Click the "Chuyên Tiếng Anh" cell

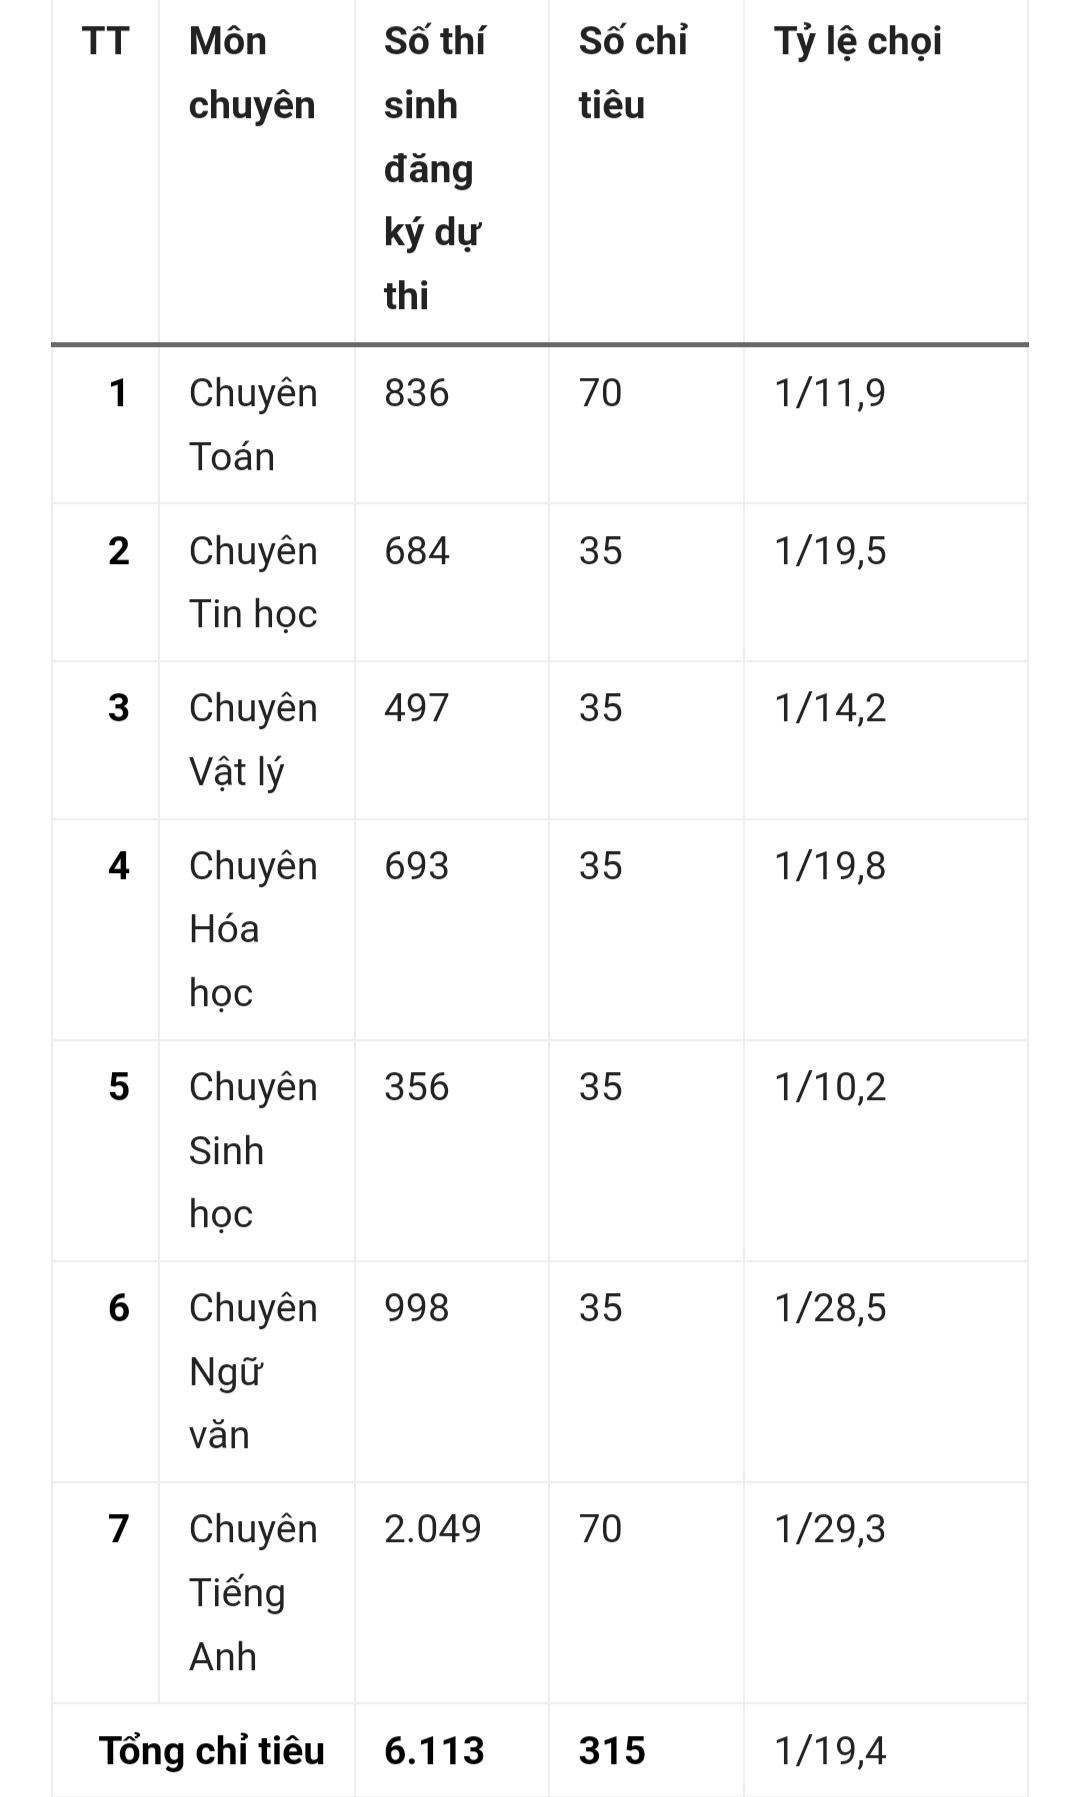pyautogui.click(x=253, y=1592)
